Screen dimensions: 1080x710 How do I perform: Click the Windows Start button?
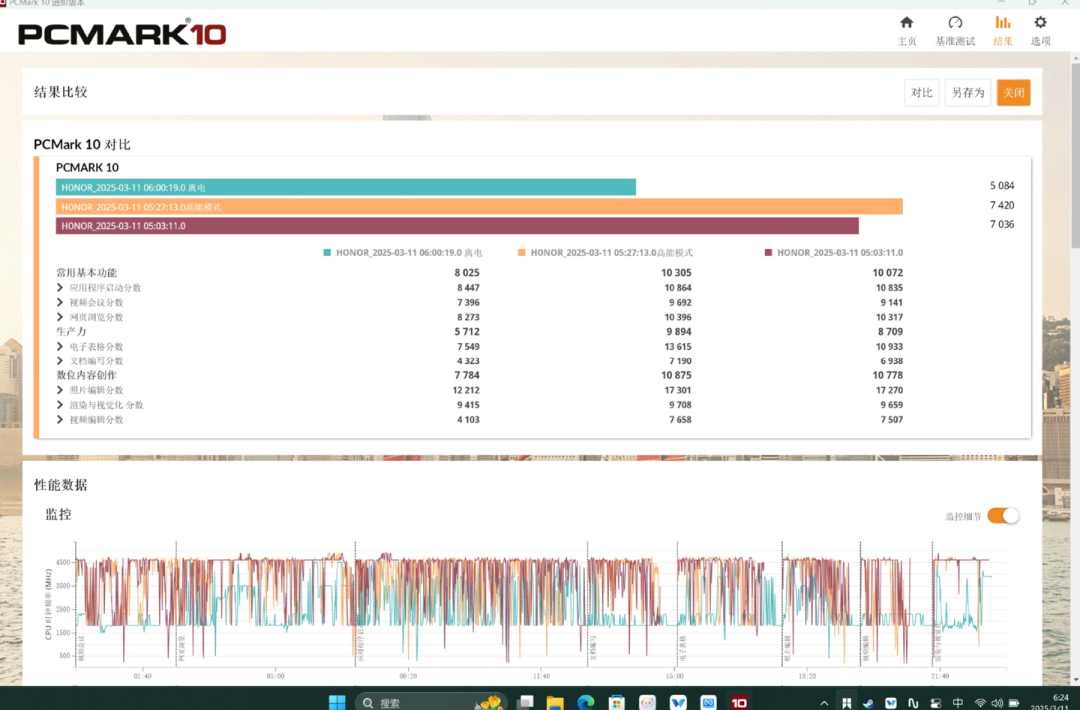[x=337, y=702]
